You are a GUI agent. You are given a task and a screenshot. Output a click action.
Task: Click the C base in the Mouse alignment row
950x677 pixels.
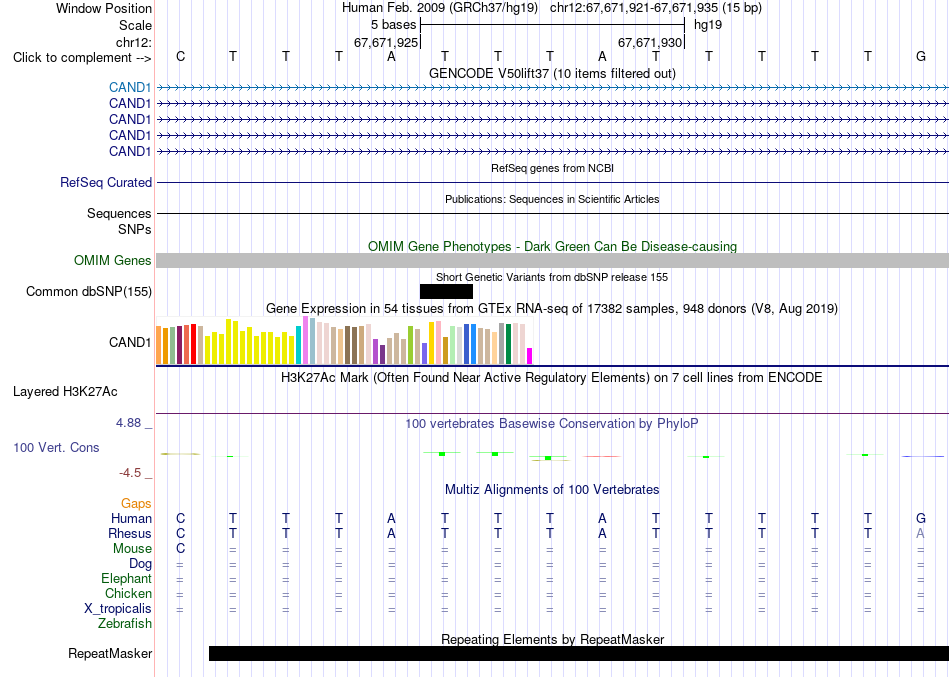(181, 549)
